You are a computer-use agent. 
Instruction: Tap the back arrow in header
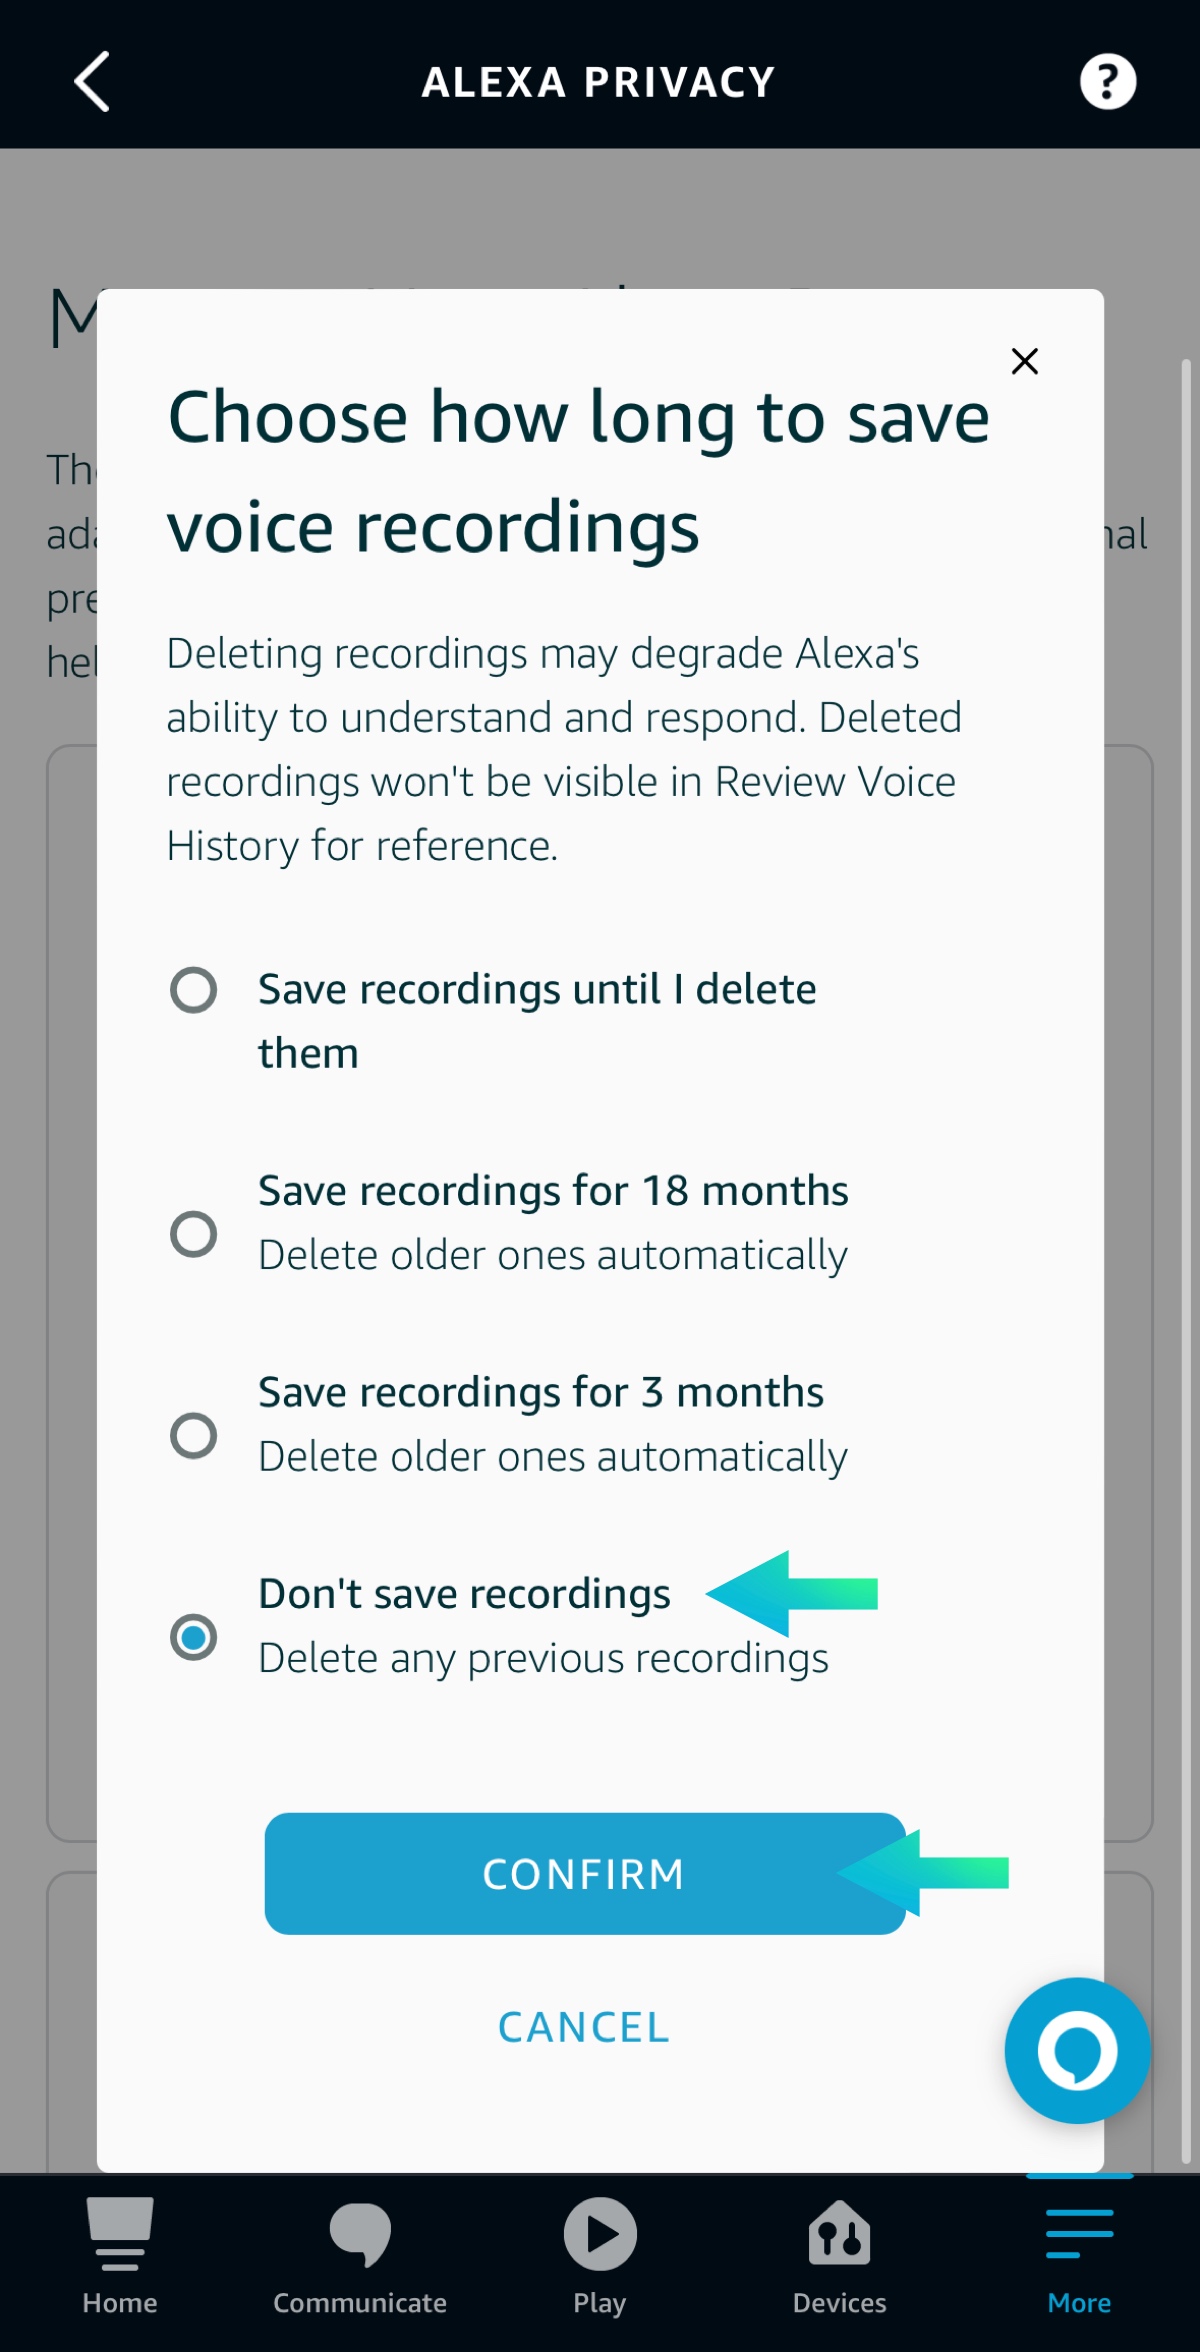click(x=92, y=82)
